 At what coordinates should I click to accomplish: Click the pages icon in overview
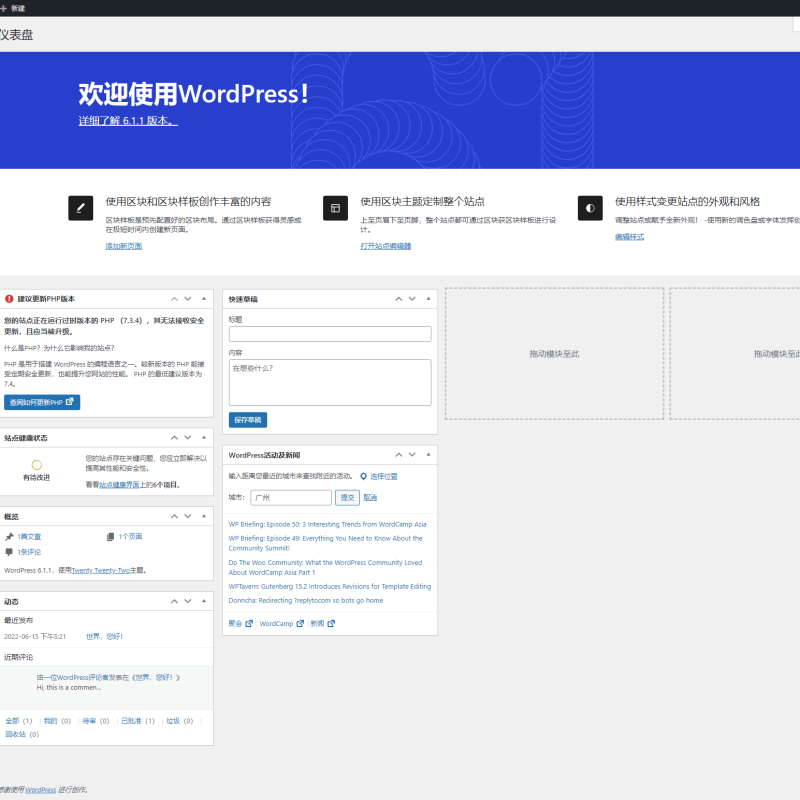(x=110, y=537)
